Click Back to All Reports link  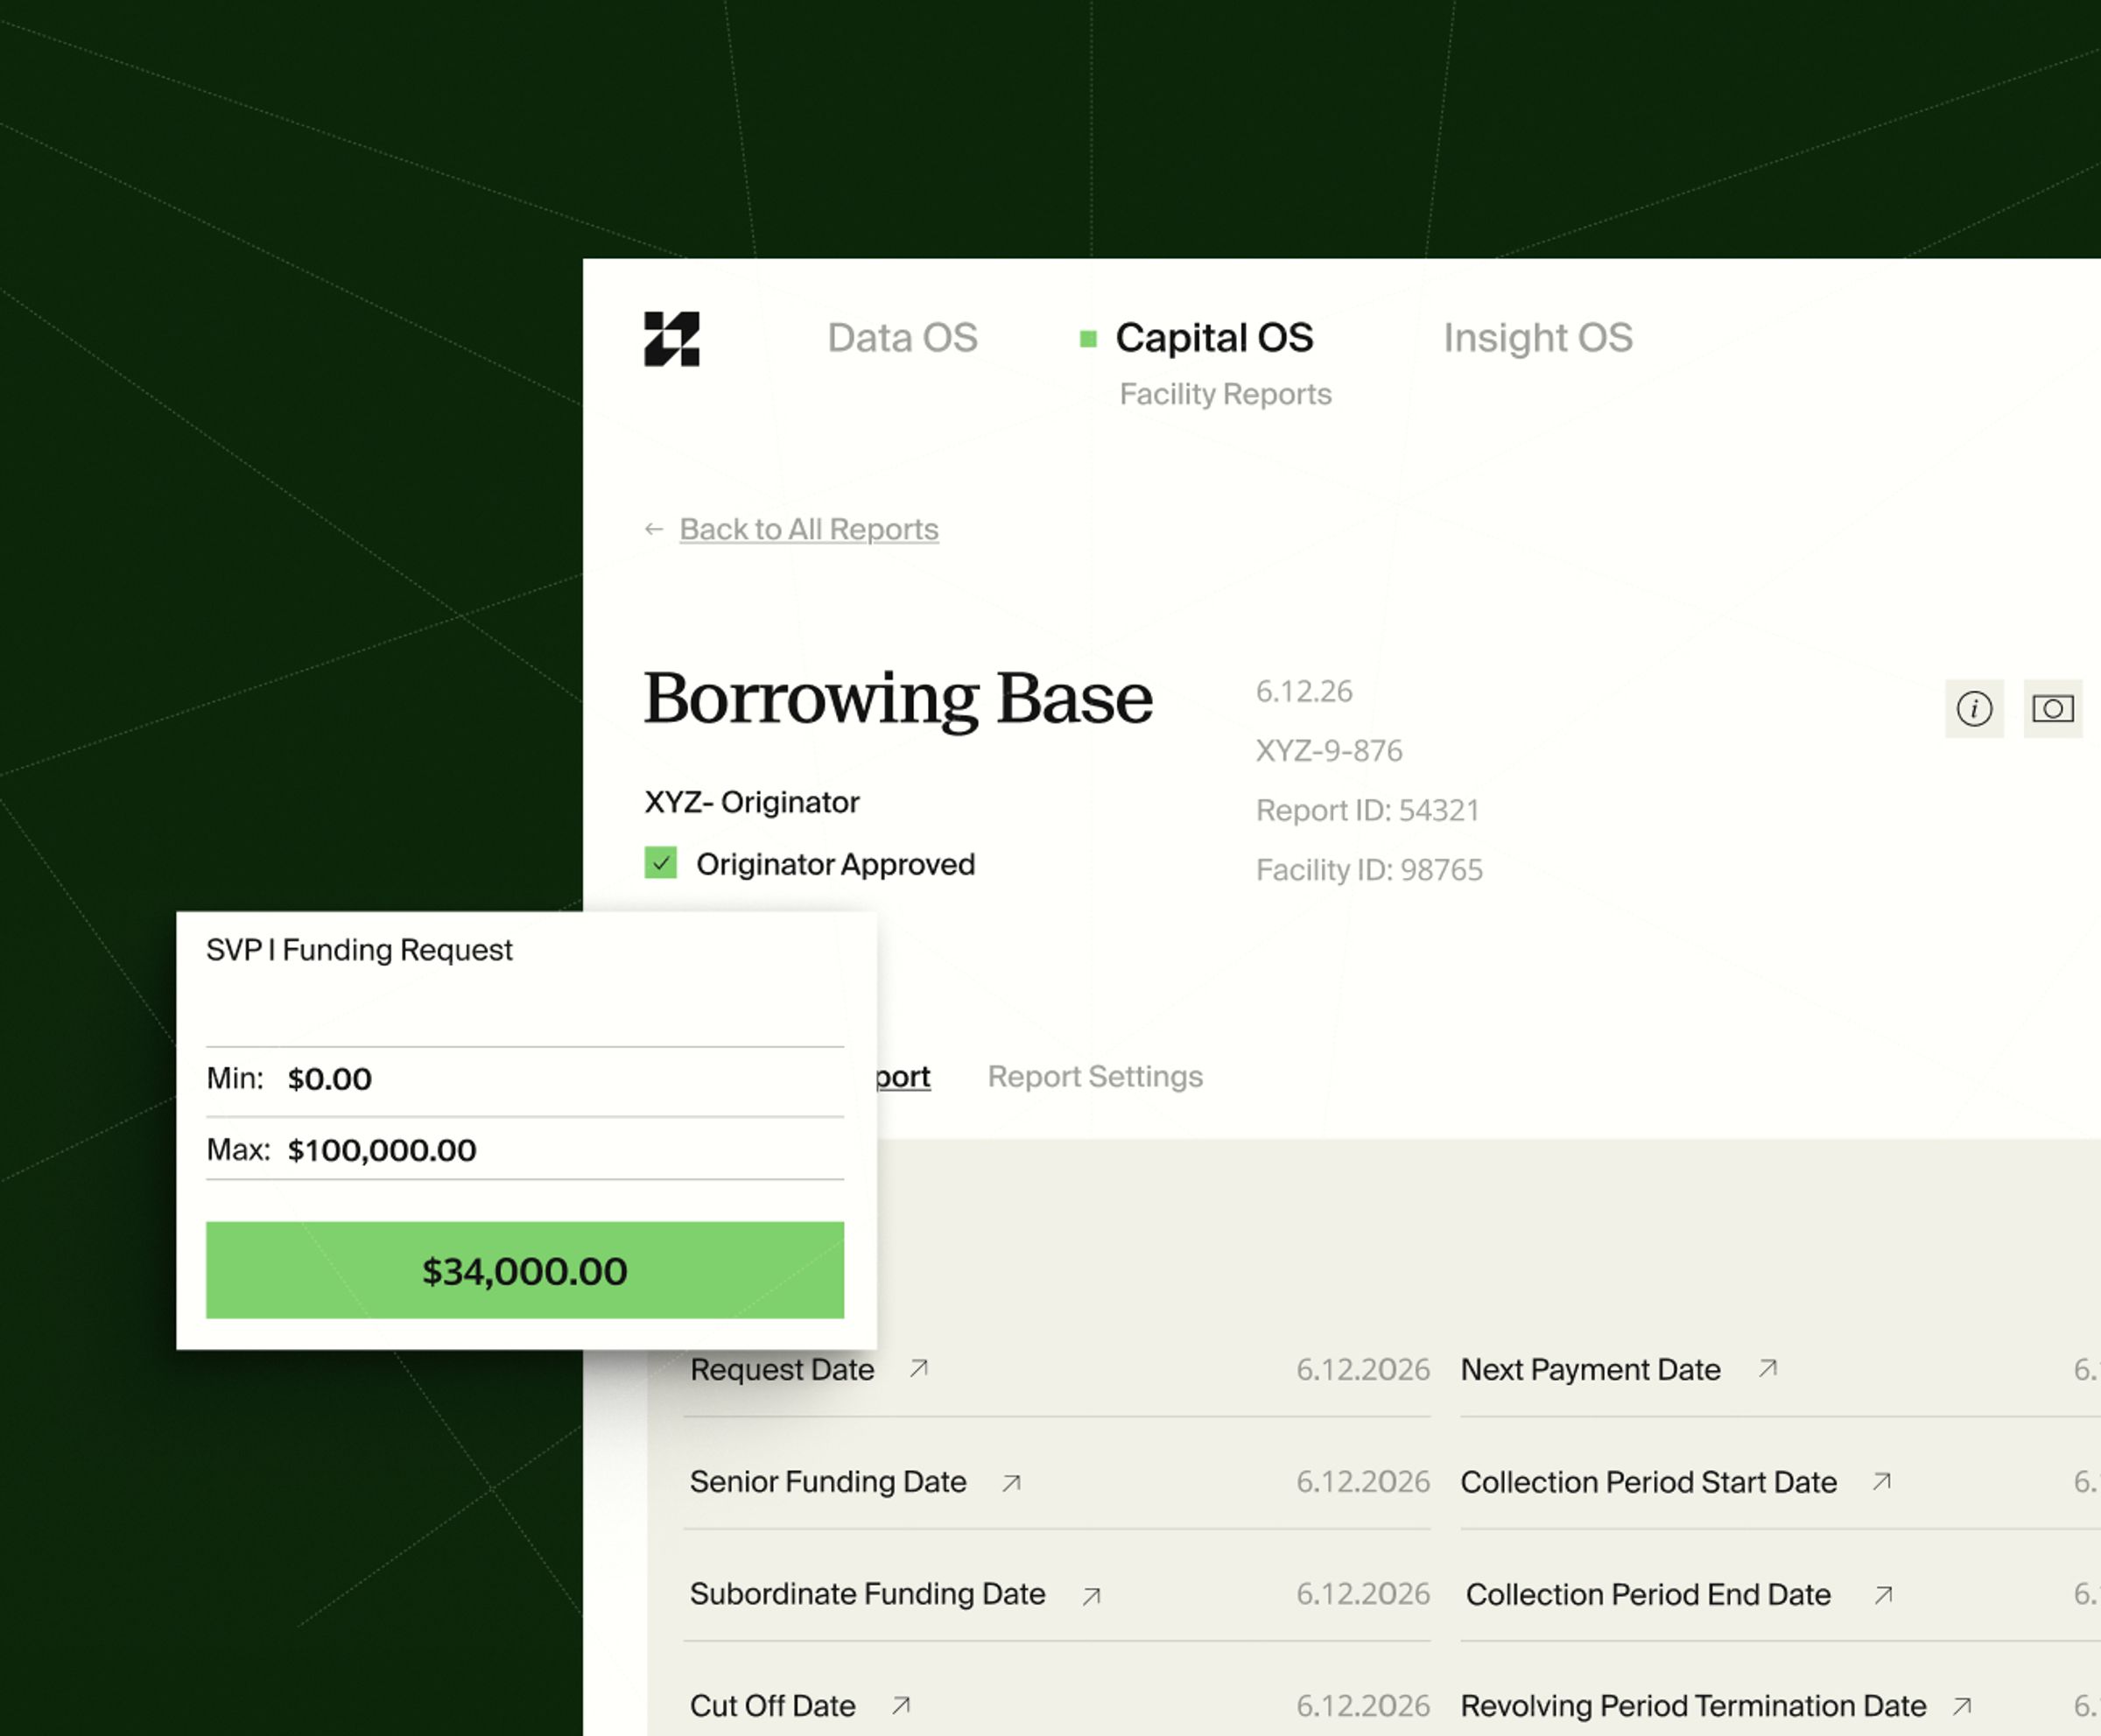[x=809, y=529]
